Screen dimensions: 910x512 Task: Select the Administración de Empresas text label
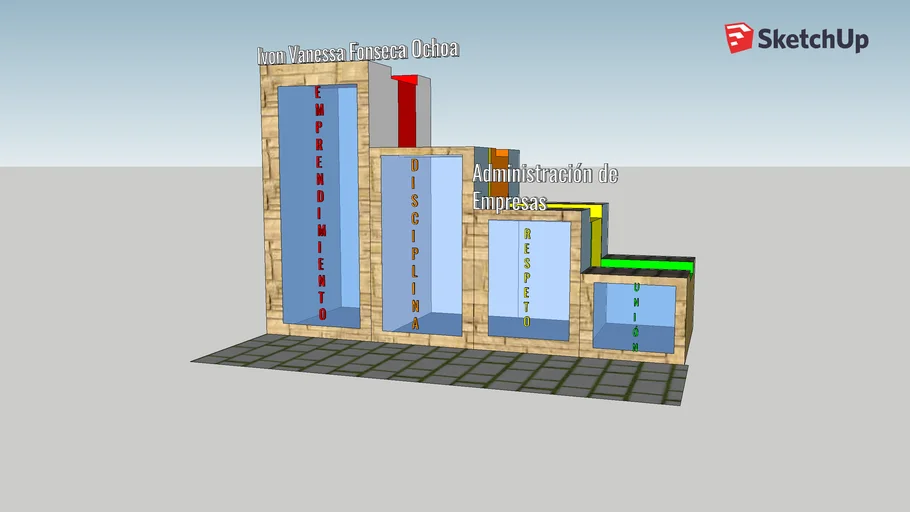click(544, 186)
